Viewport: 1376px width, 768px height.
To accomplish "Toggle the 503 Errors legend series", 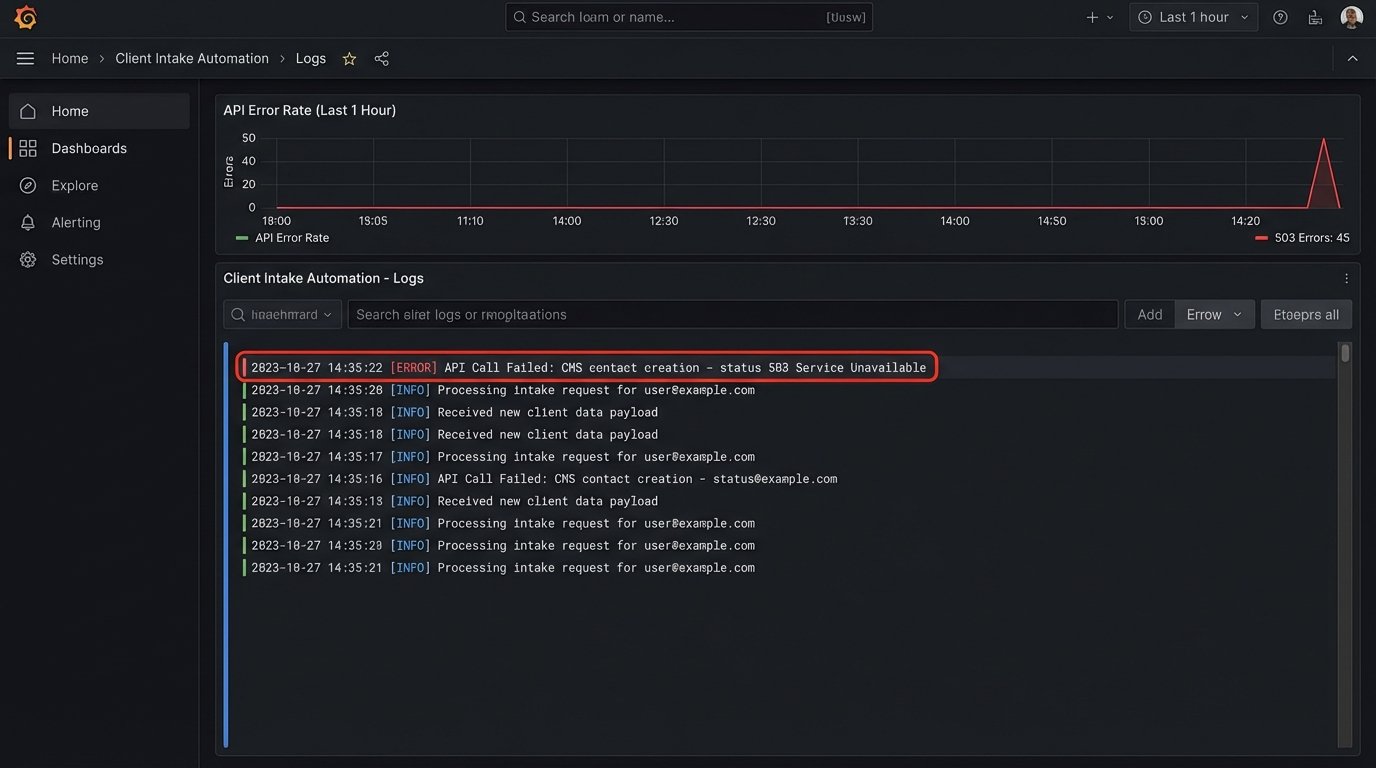I will 1302,238.
